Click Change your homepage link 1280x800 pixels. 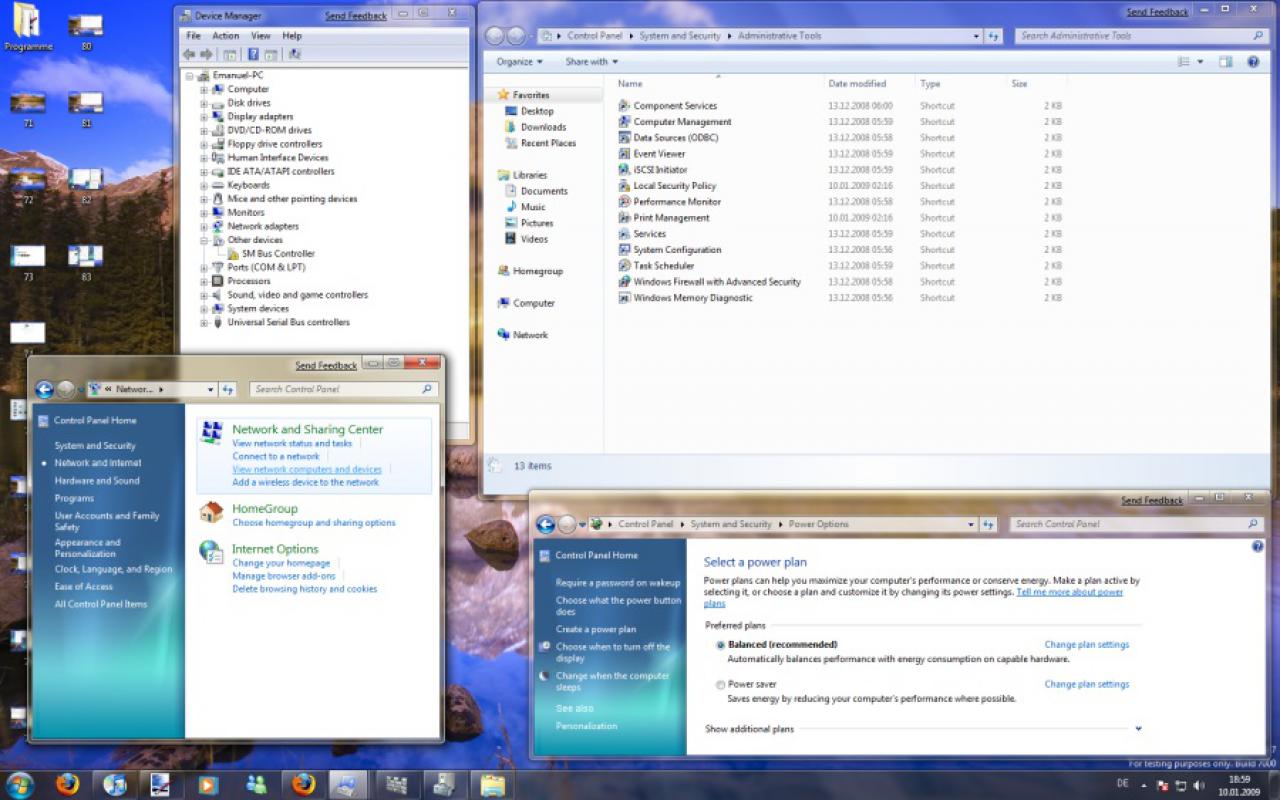[x=281, y=563]
